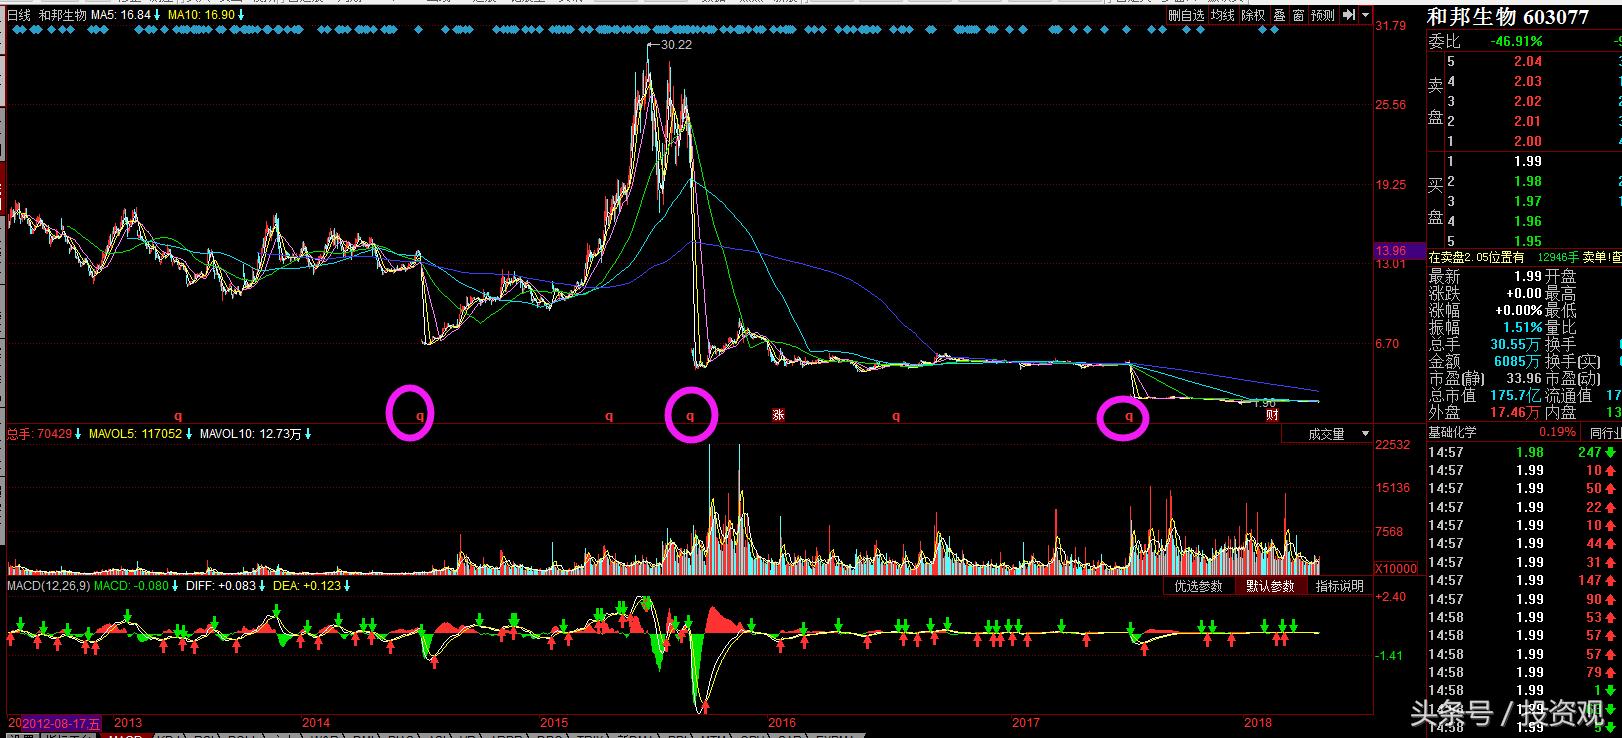Click the 总手 70429 volume label
Viewport: 1622px width, 738px height.
40,433
